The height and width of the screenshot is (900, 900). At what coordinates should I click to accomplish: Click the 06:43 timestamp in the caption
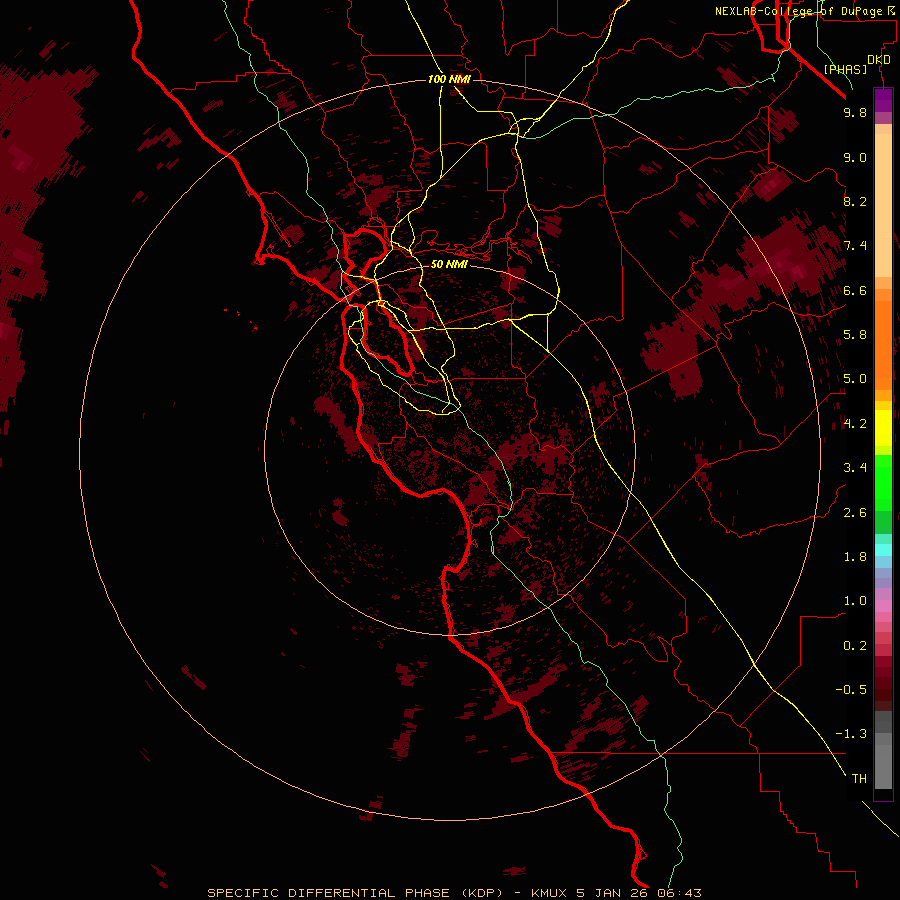click(x=680, y=893)
